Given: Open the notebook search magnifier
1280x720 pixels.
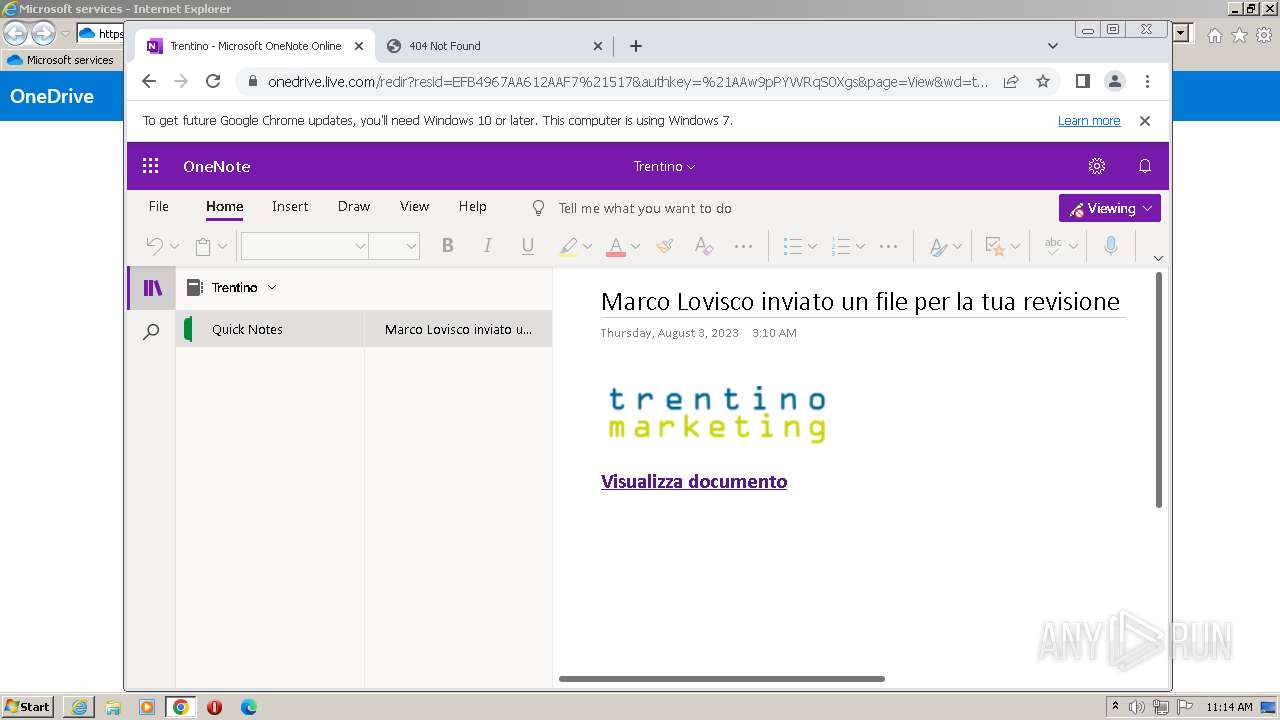Looking at the screenshot, I should coord(151,331).
